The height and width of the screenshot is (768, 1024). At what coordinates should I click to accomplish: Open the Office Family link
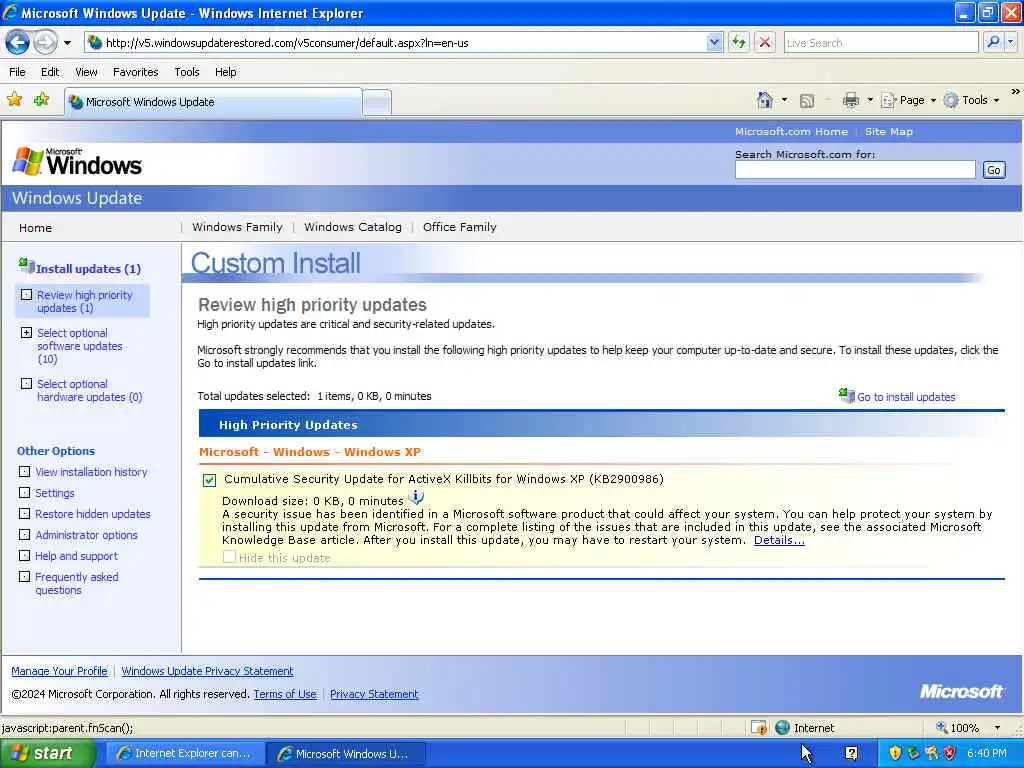tap(459, 227)
